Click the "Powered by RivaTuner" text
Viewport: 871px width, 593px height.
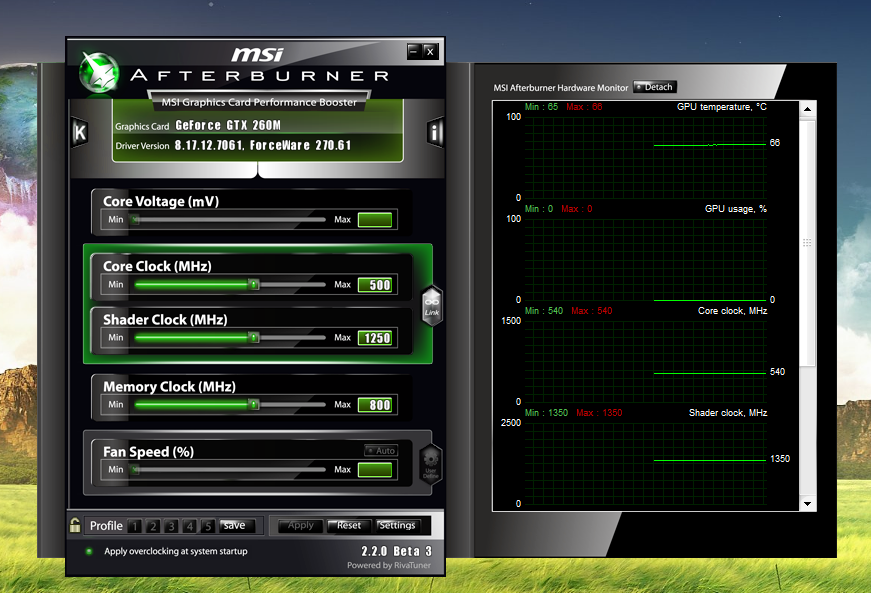[x=389, y=565]
